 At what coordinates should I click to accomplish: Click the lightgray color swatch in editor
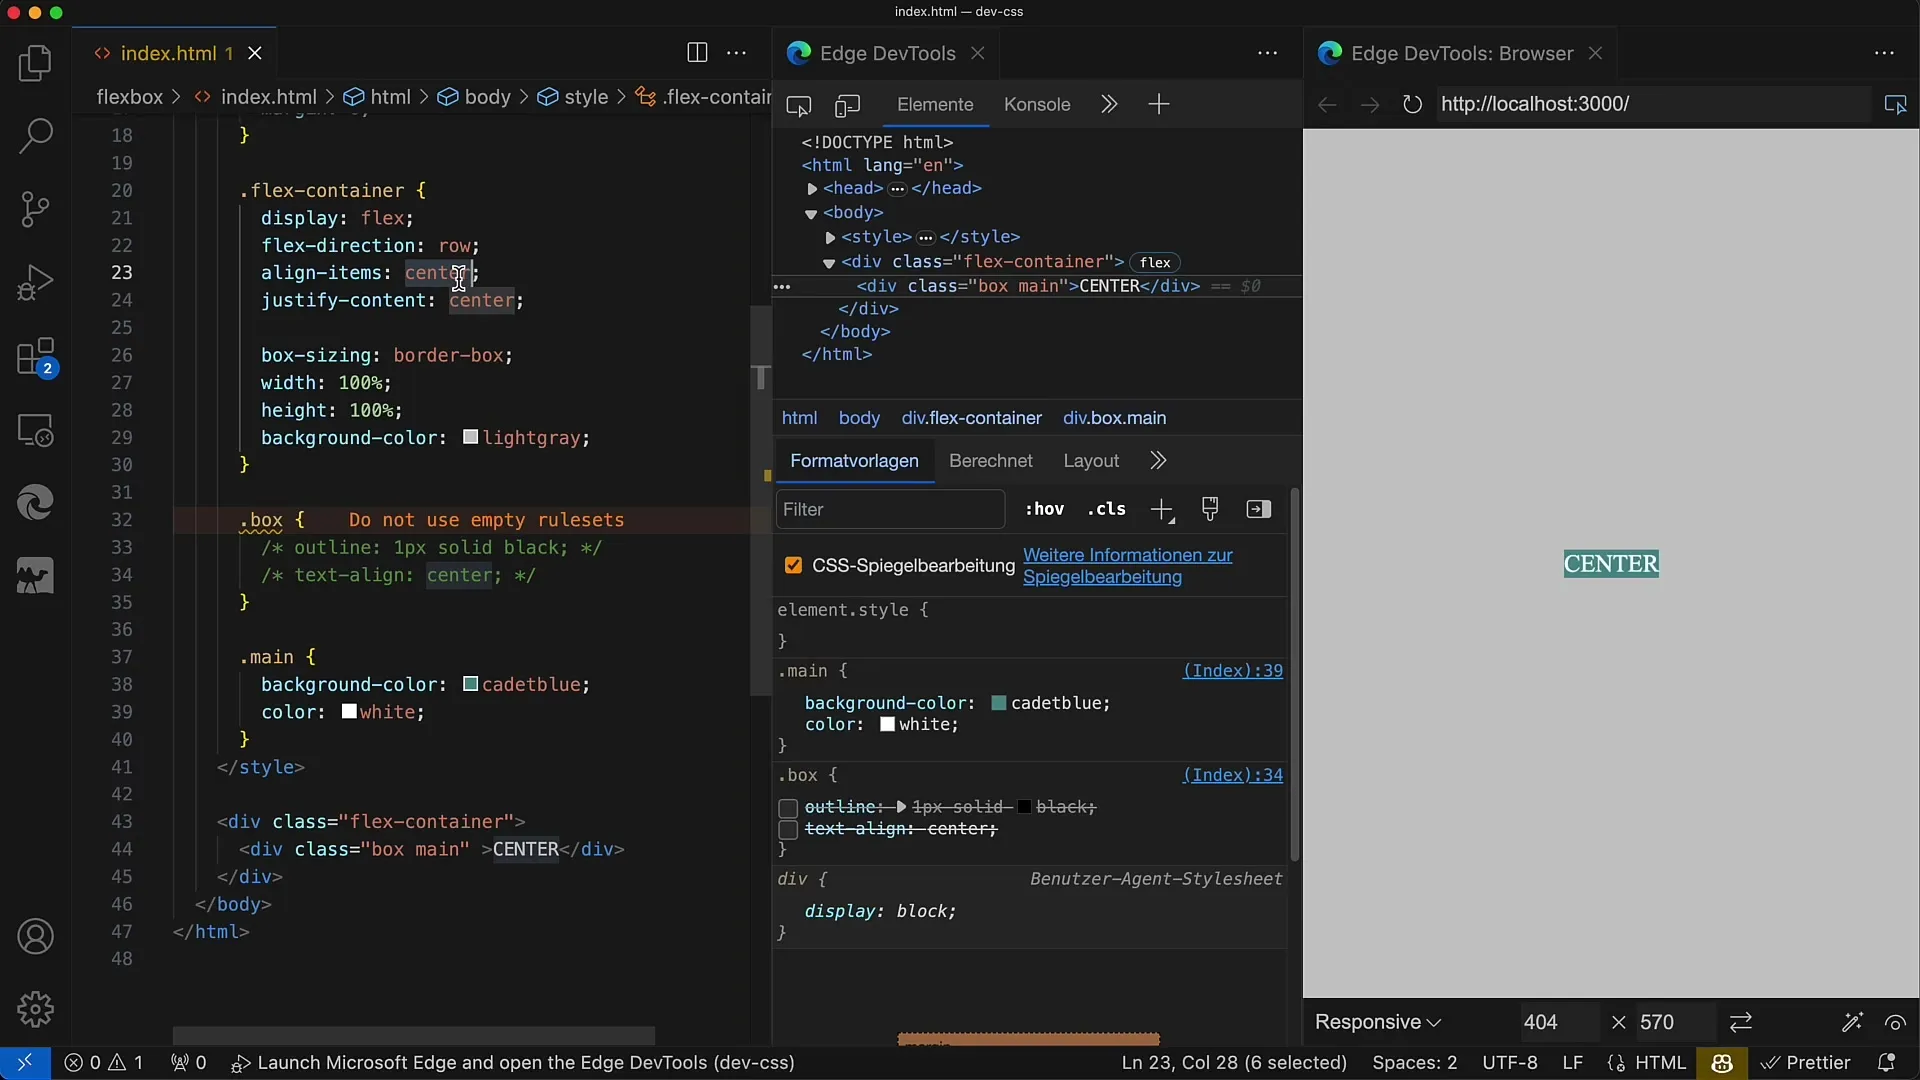pos(470,438)
